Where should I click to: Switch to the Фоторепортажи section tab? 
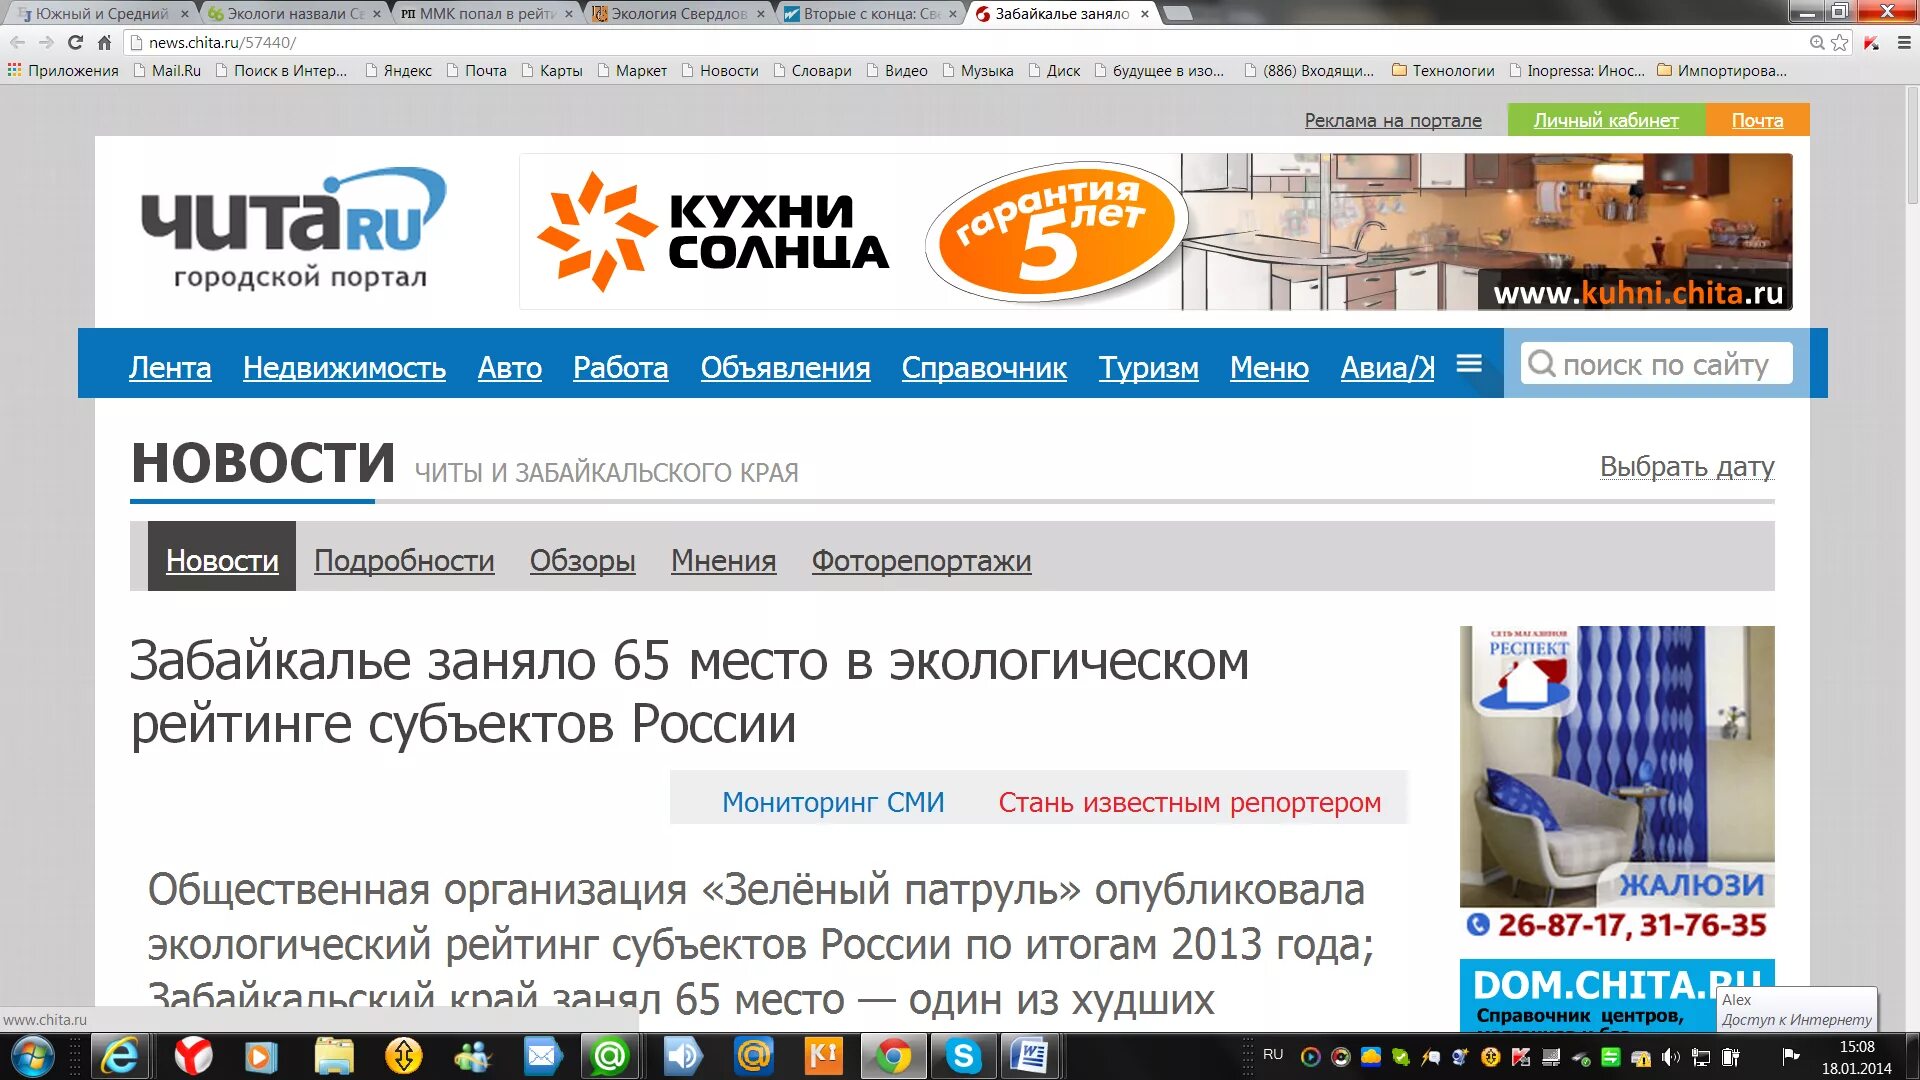920,561
